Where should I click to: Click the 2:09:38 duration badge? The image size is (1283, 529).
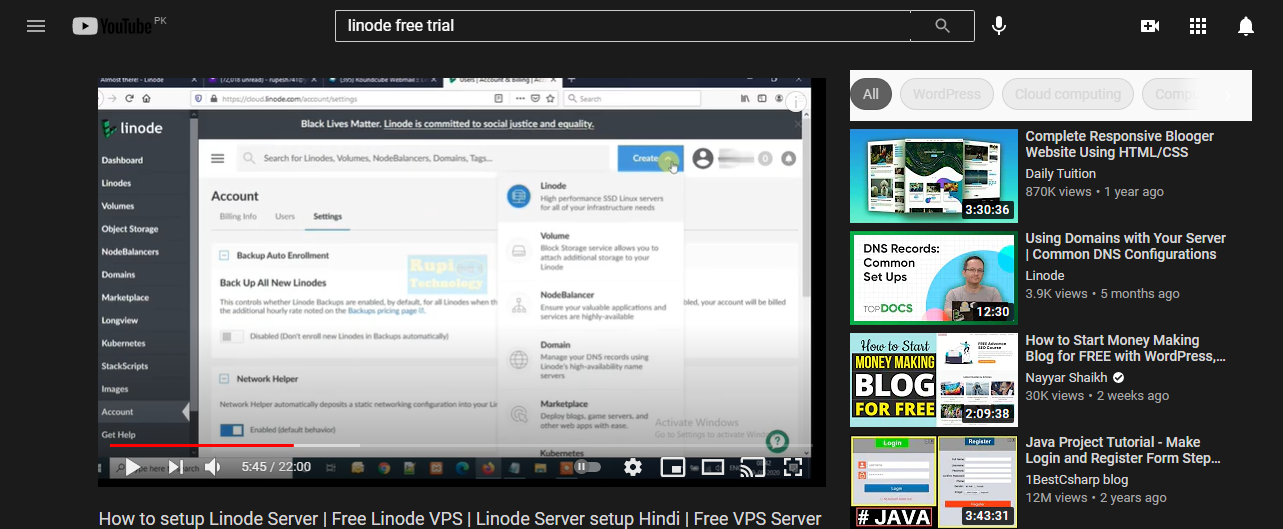[987, 414]
